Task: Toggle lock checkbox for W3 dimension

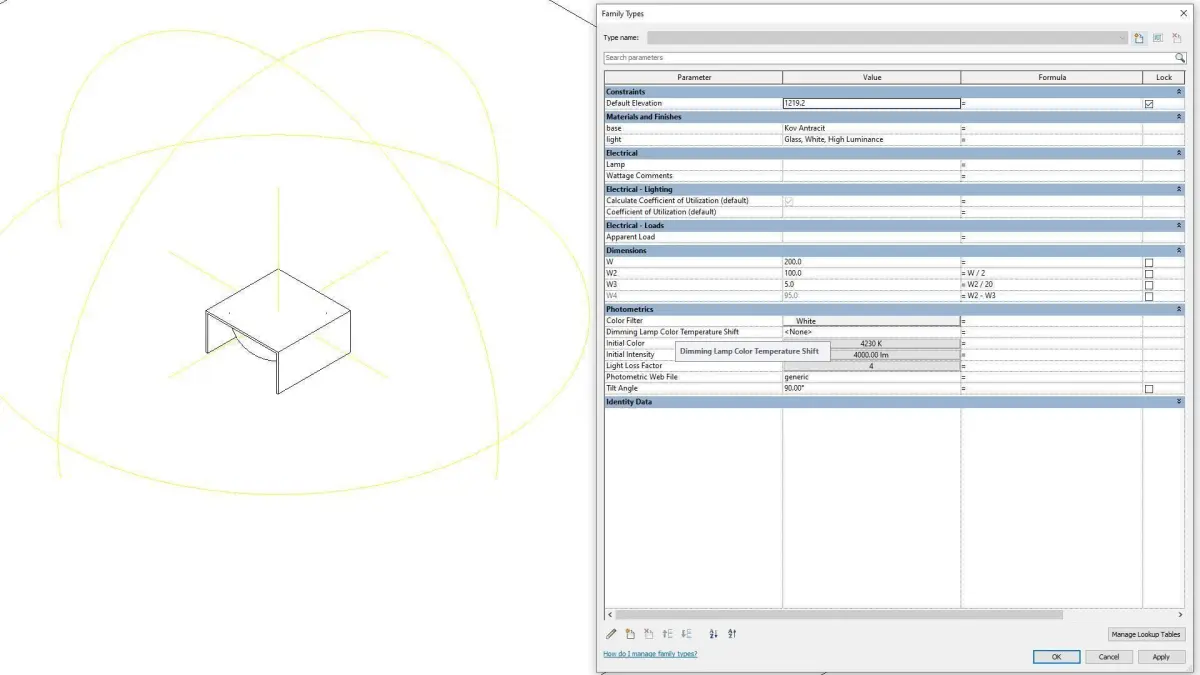Action: 1149,285
